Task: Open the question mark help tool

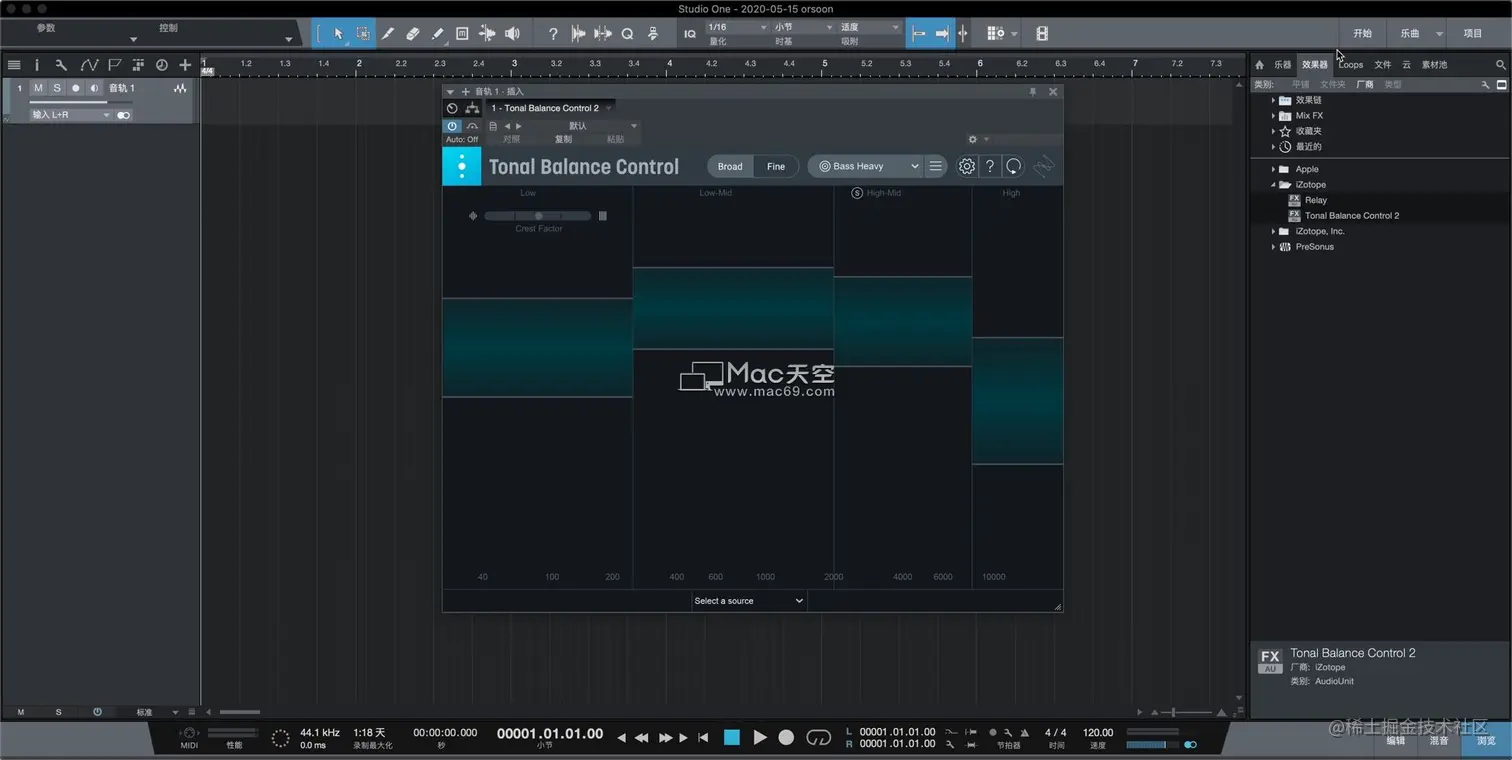Action: pos(553,33)
